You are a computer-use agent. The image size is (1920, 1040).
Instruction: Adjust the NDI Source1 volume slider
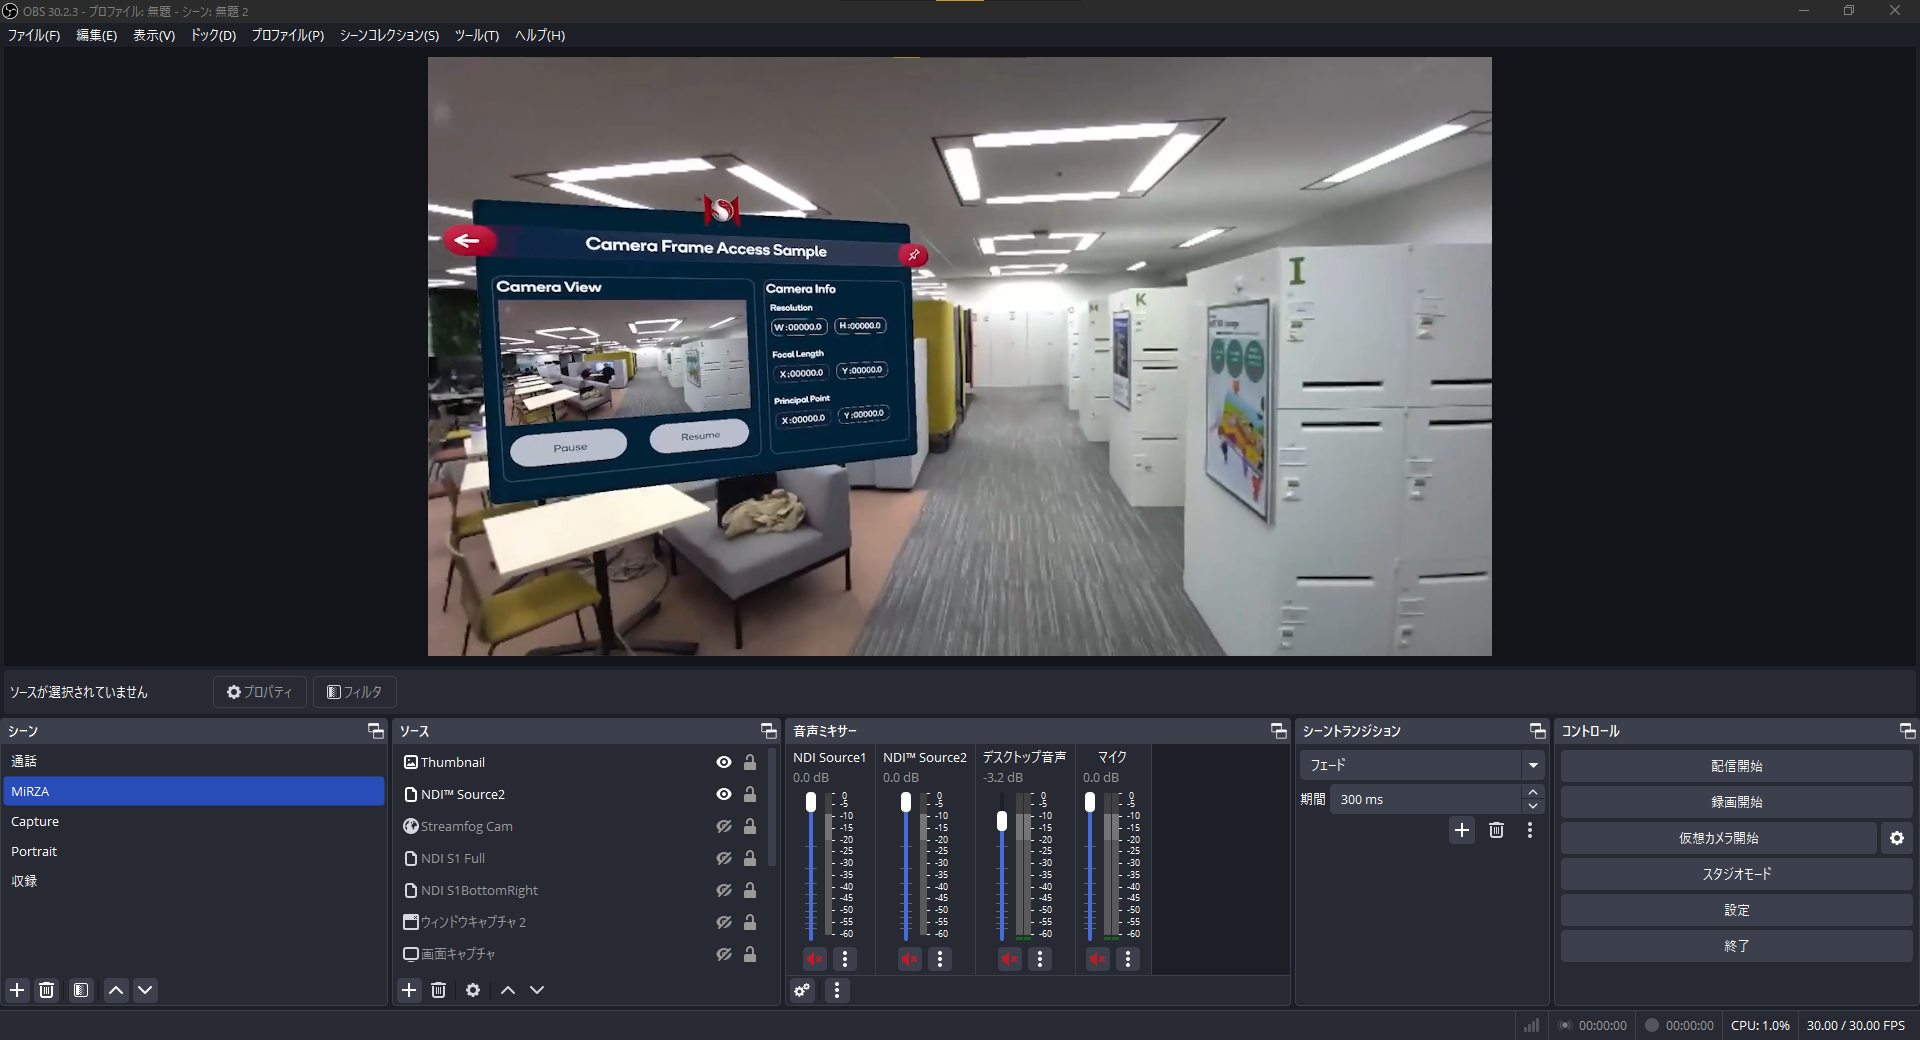pyautogui.click(x=811, y=802)
